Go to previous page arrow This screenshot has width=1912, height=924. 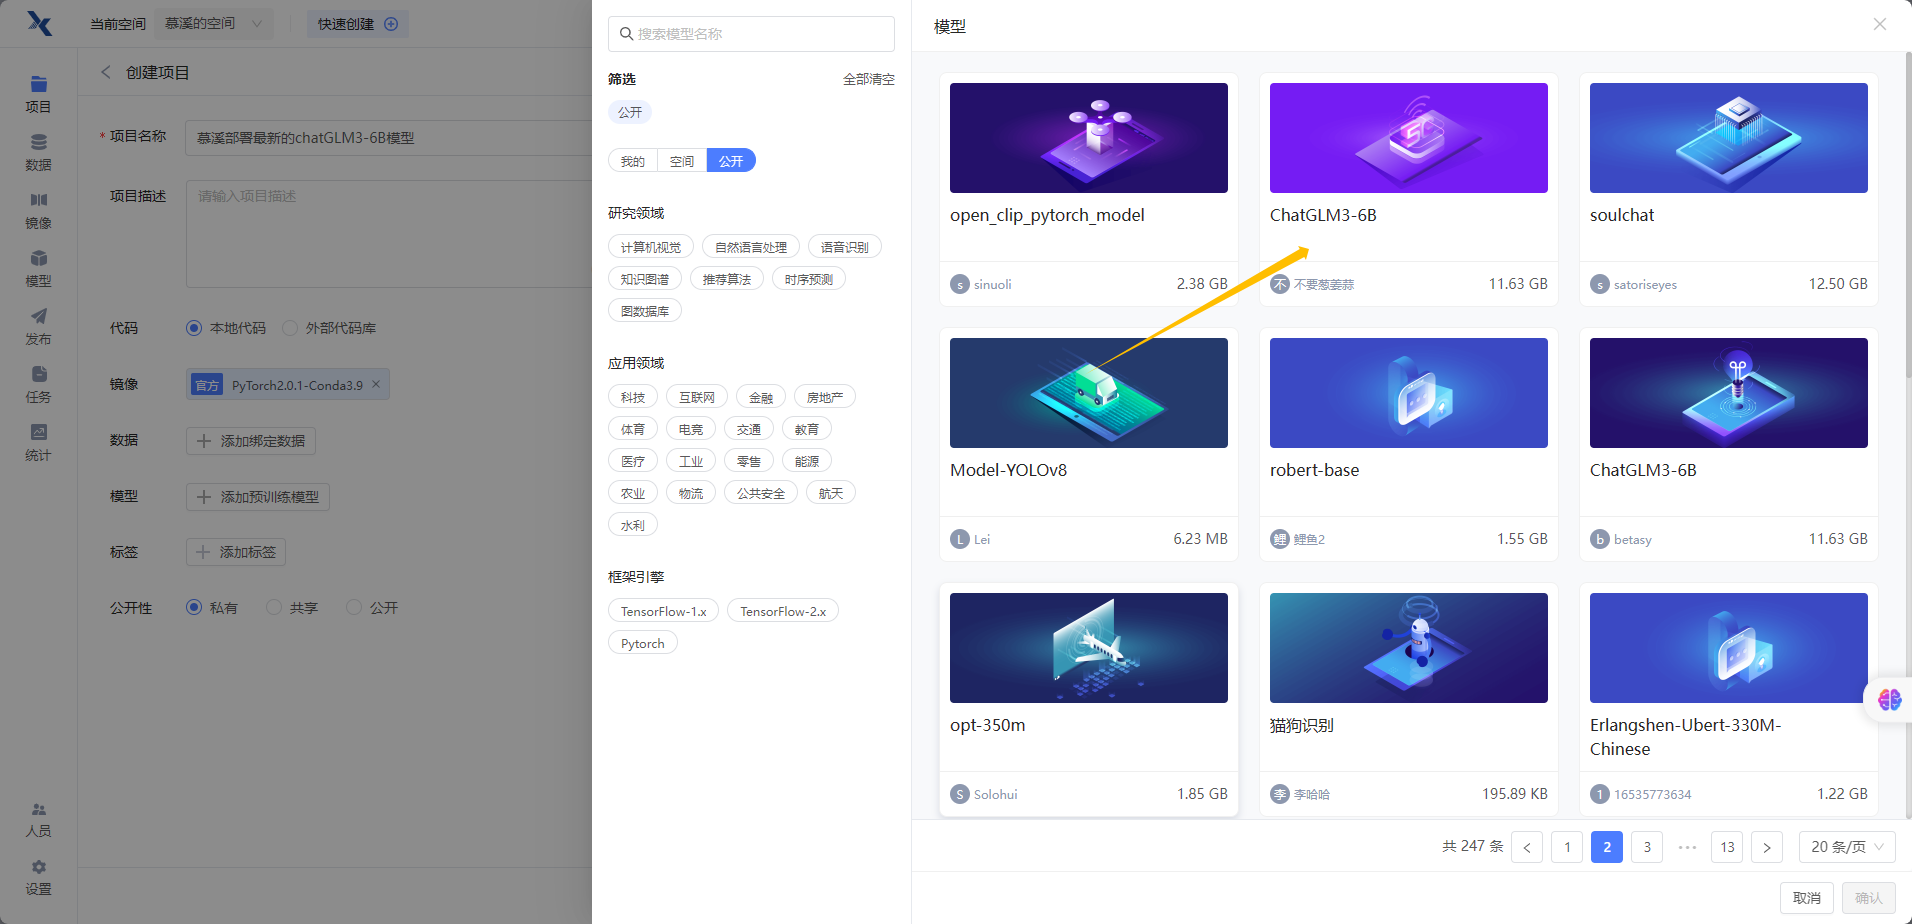click(1527, 847)
